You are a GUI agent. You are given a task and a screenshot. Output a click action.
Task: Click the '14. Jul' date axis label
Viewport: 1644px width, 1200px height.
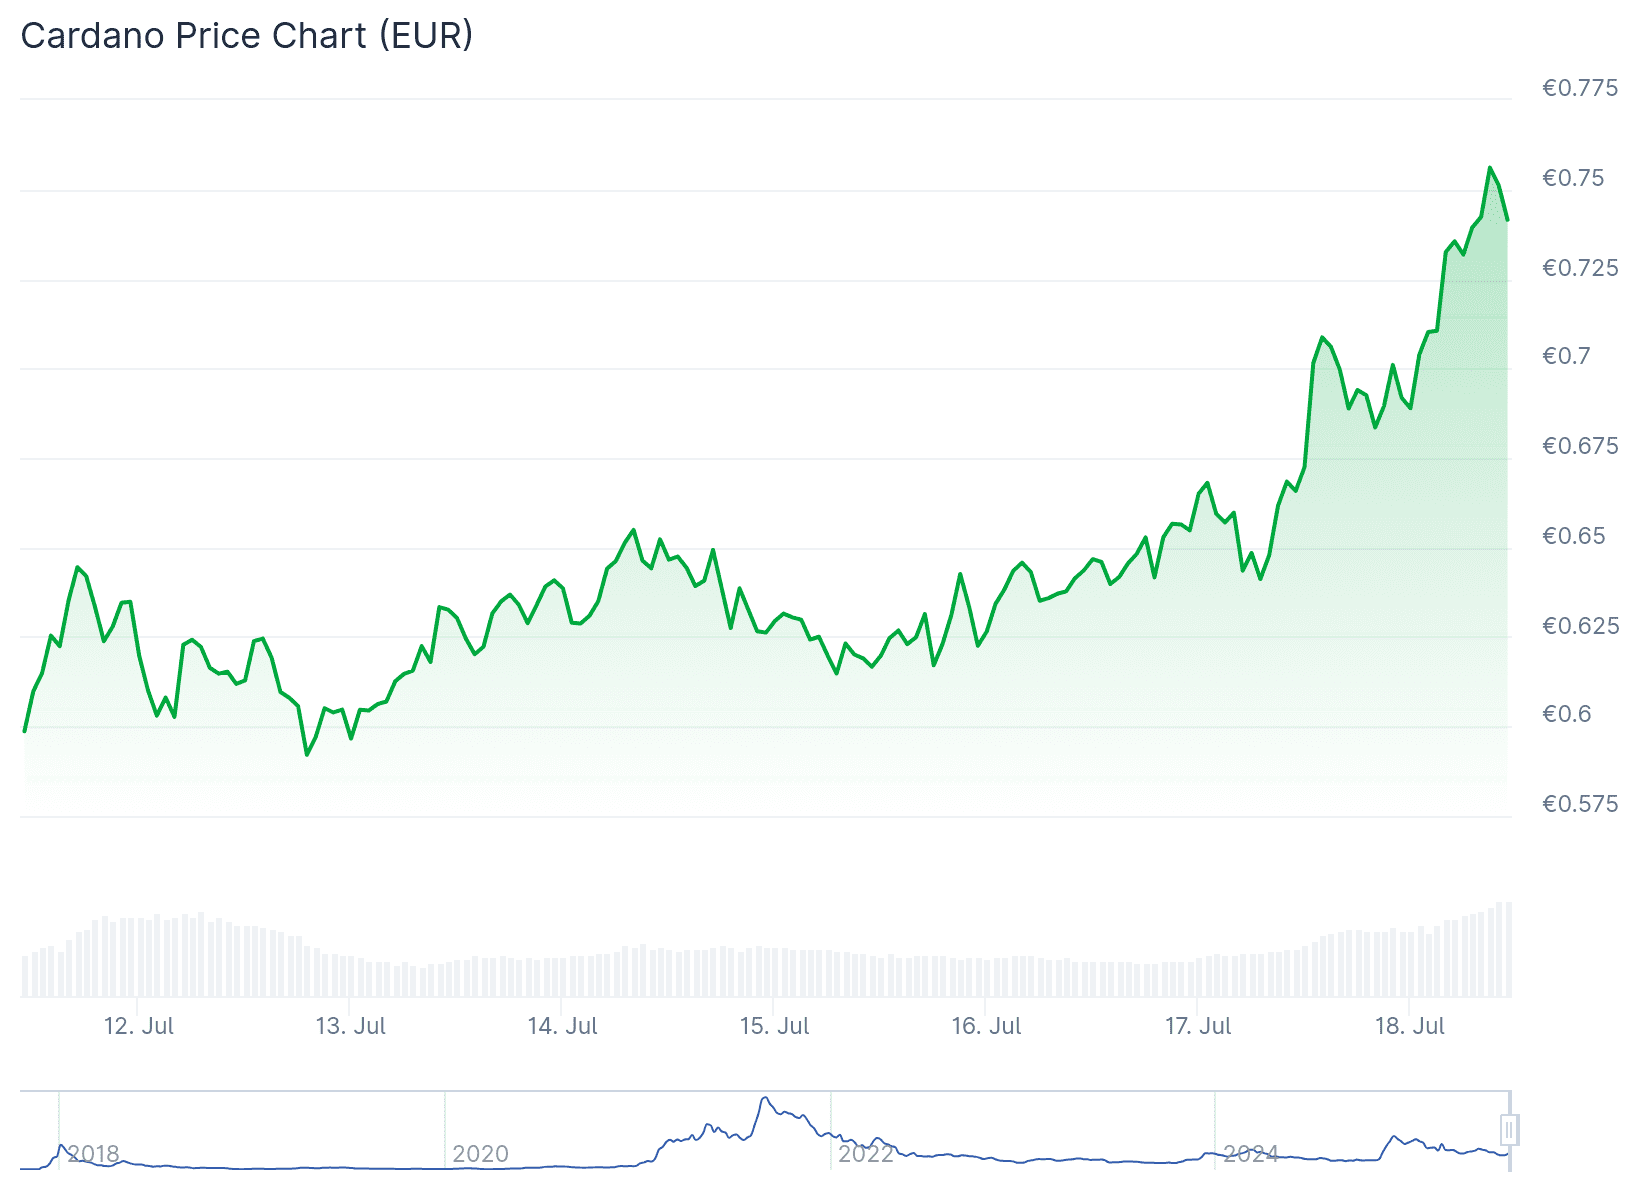pyautogui.click(x=563, y=1026)
